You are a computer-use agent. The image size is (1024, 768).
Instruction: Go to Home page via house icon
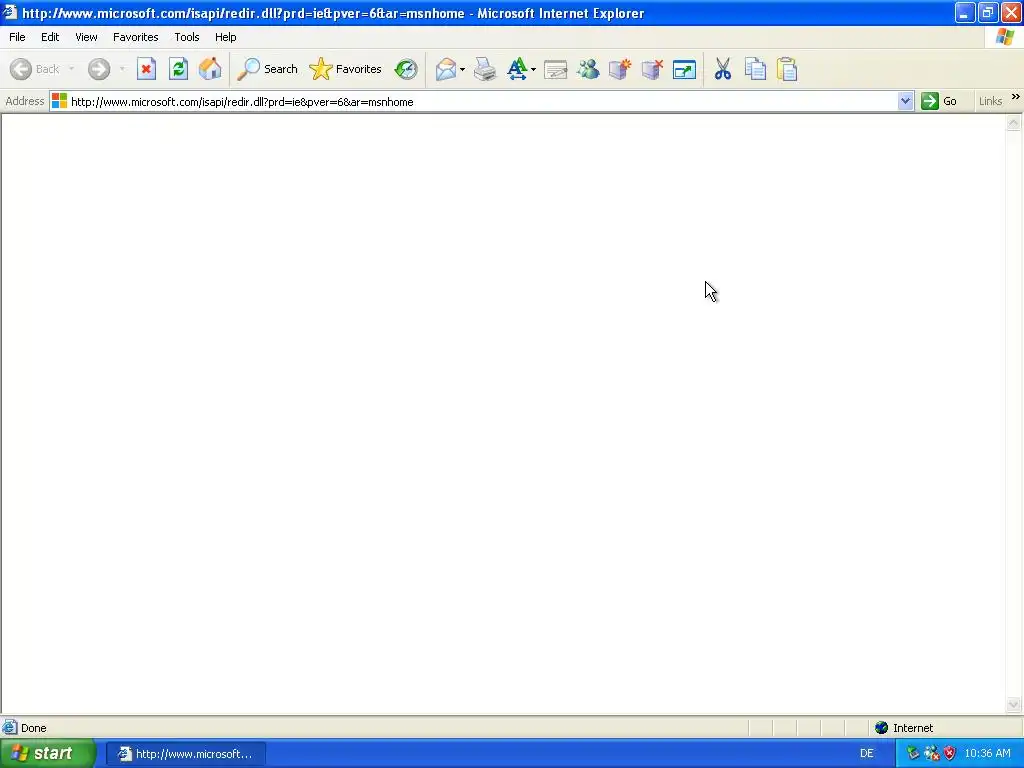pyautogui.click(x=210, y=69)
